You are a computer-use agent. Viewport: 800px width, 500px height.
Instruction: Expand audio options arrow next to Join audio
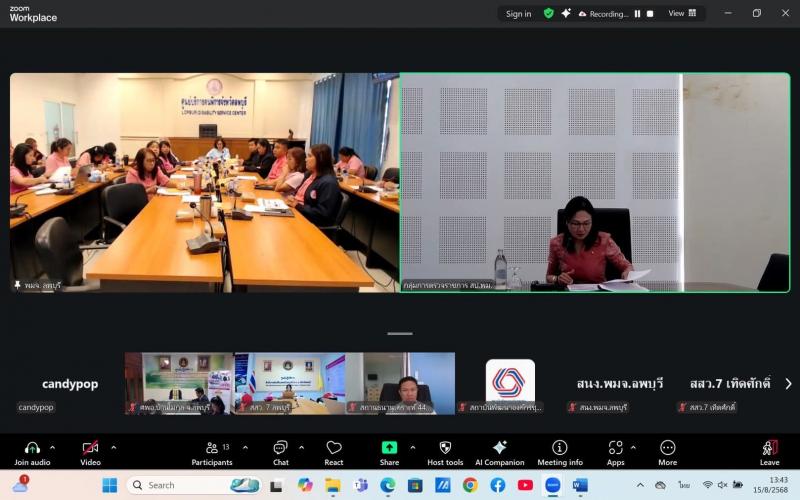[53, 447]
